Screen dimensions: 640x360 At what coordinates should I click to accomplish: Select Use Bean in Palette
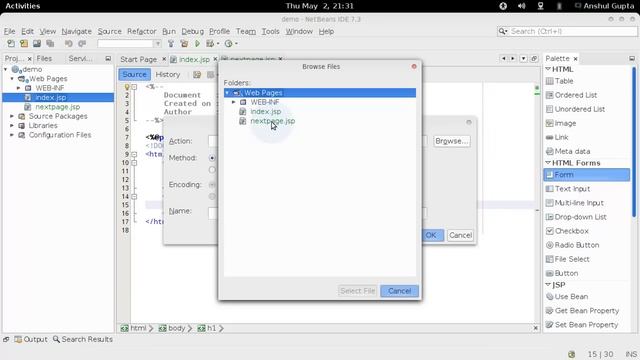coord(571,296)
